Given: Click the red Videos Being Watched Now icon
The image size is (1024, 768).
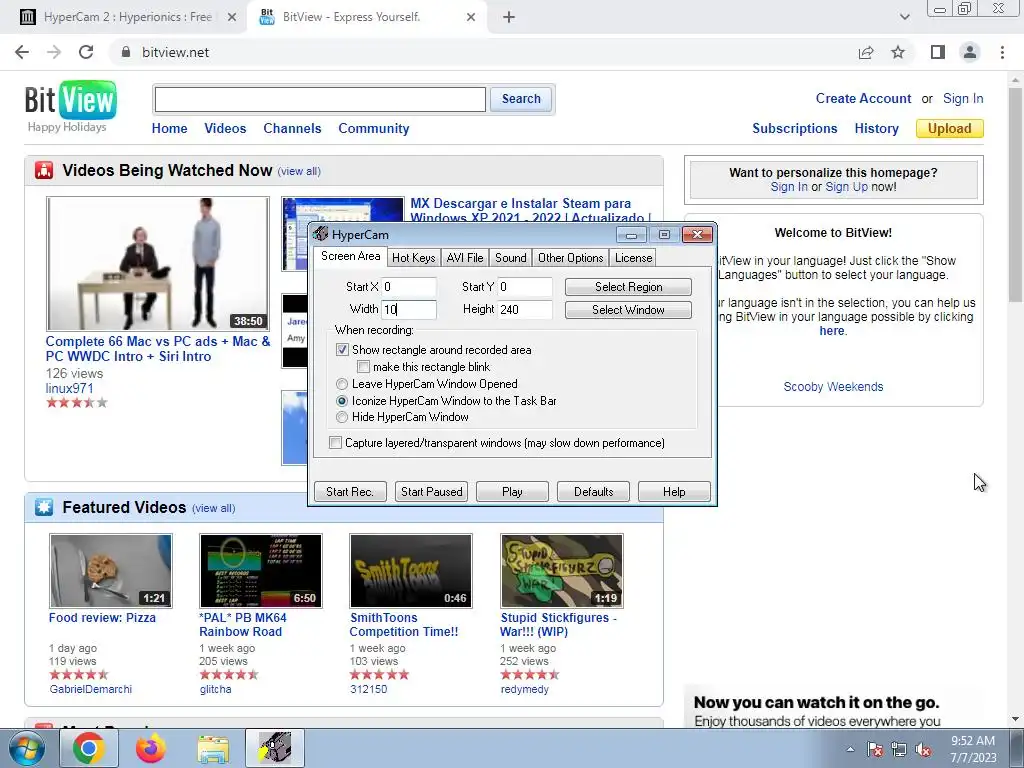Looking at the screenshot, I should (x=44, y=170).
